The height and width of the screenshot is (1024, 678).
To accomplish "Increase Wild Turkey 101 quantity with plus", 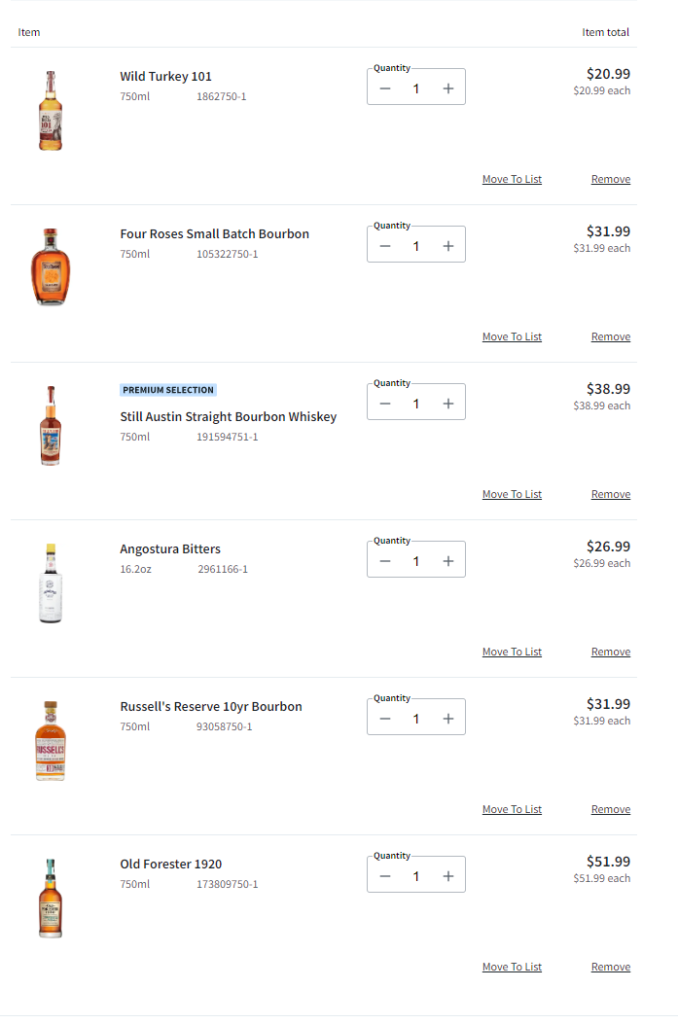I will pos(448,89).
